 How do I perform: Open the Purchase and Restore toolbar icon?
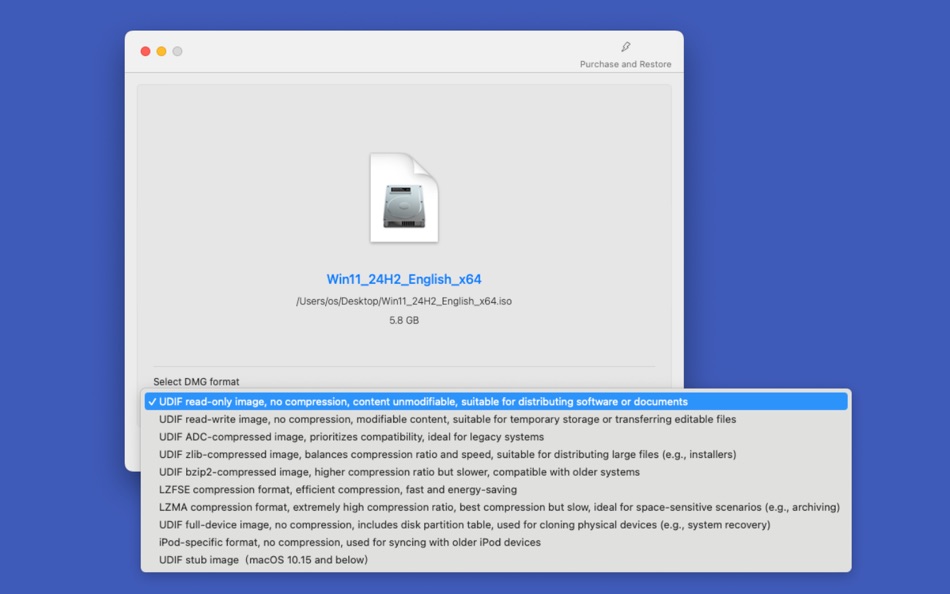tap(625, 47)
